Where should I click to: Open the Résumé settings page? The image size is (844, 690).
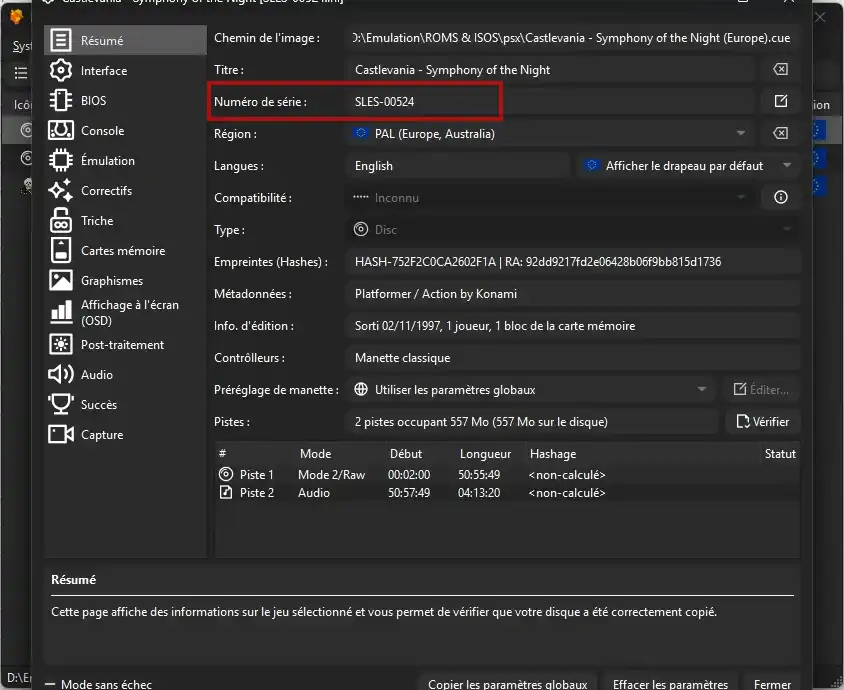[x=125, y=40]
